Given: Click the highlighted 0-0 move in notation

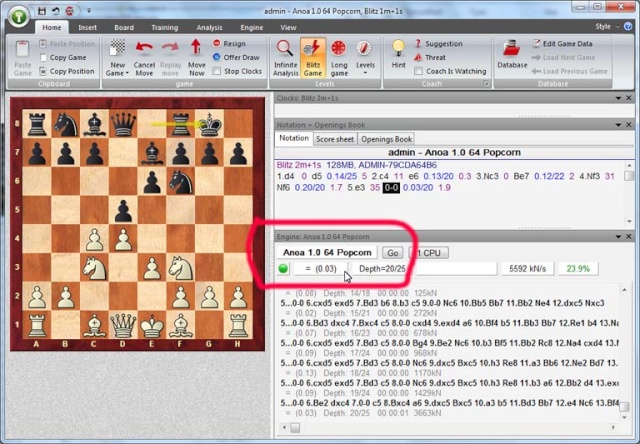Looking at the screenshot, I should pyautogui.click(x=391, y=188).
